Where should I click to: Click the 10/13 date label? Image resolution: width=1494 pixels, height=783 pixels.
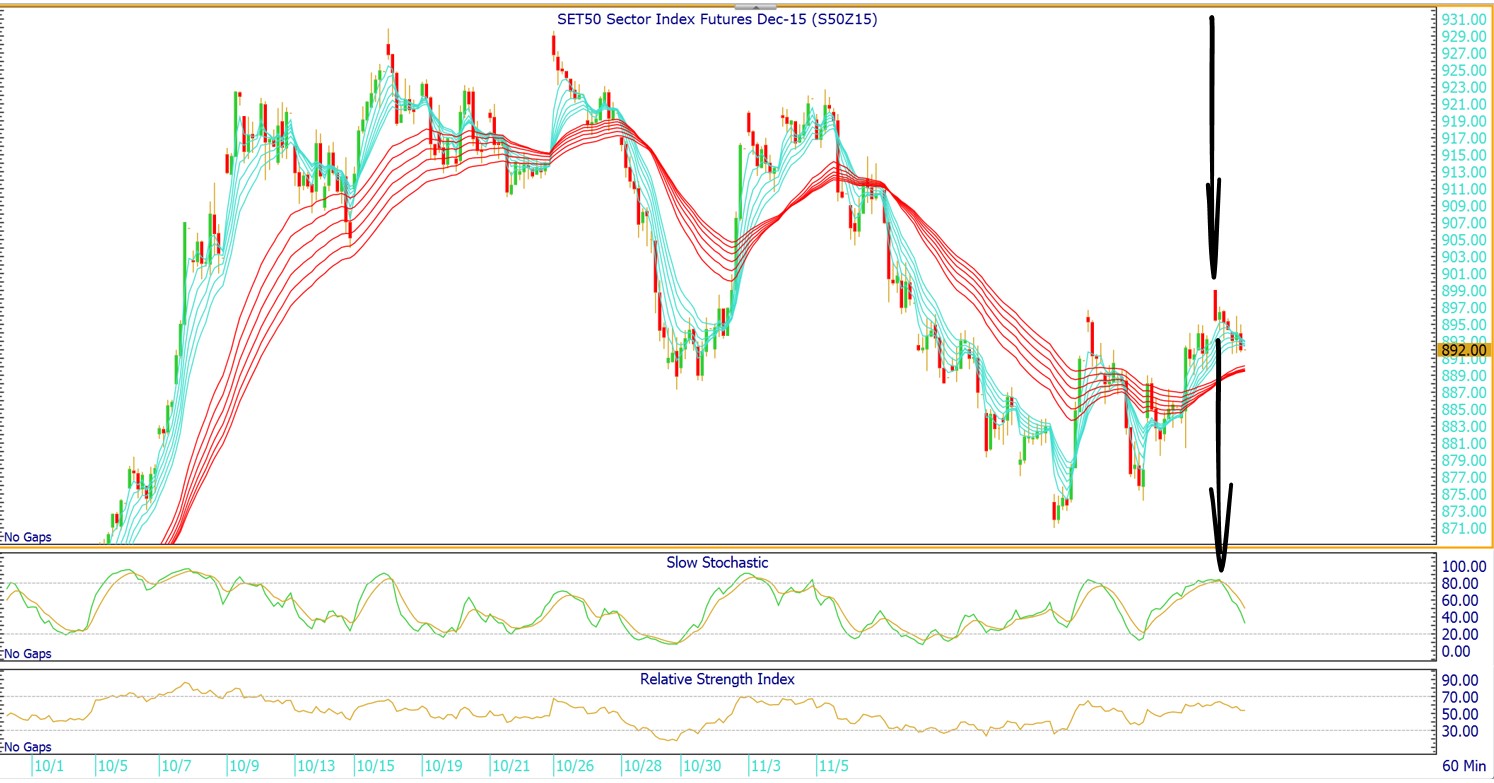[315, 766]
